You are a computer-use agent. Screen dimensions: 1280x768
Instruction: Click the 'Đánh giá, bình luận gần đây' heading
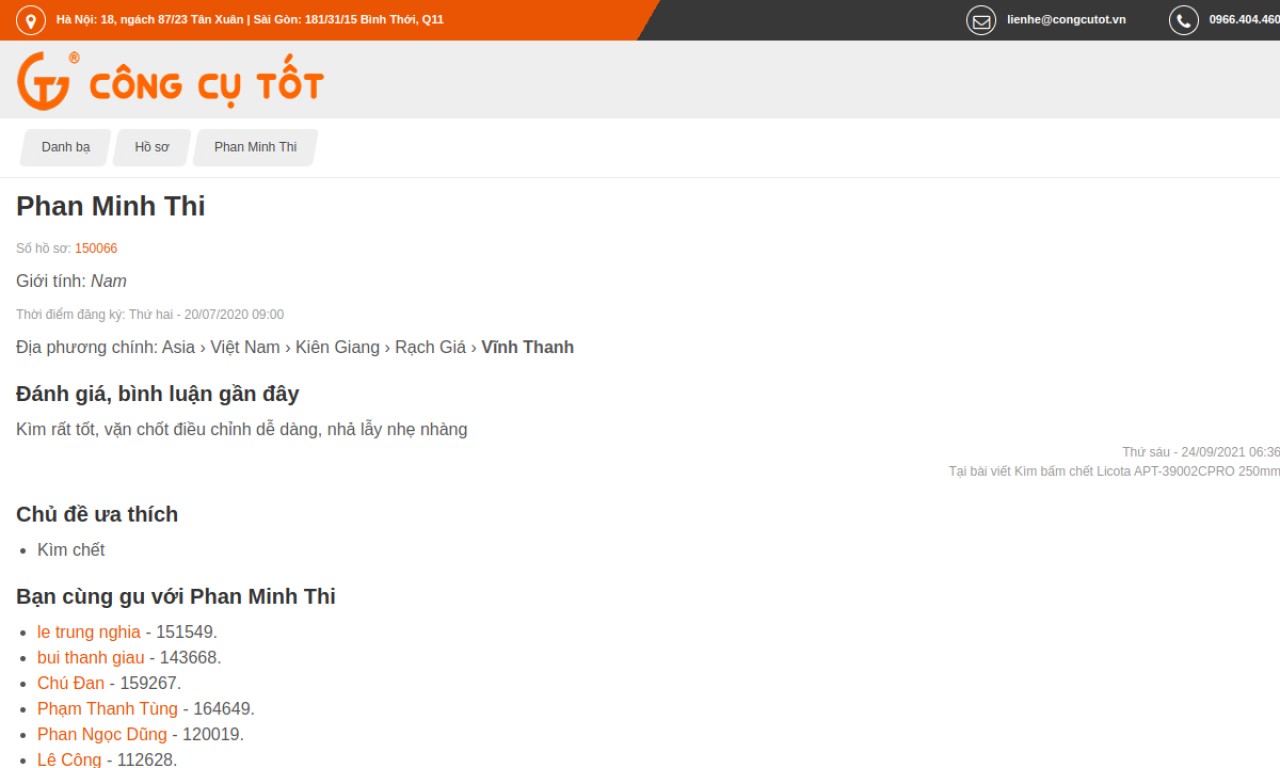158,394
